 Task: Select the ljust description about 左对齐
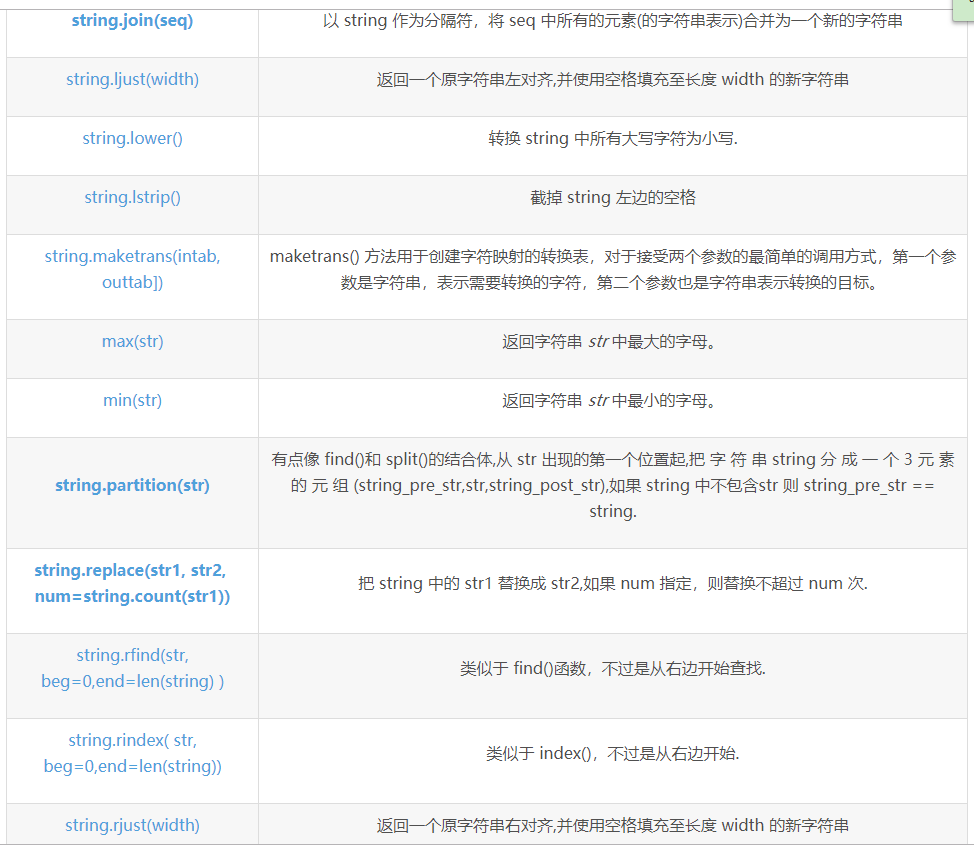coord(612,79)
